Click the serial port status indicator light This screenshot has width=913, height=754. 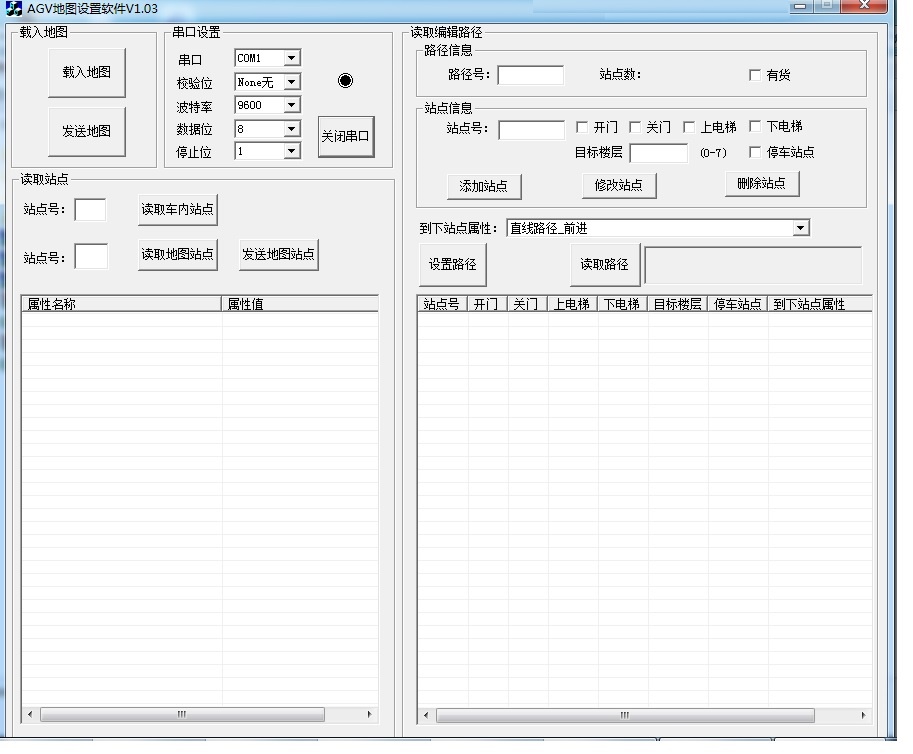pyautogui.click(x=346, y=81)
